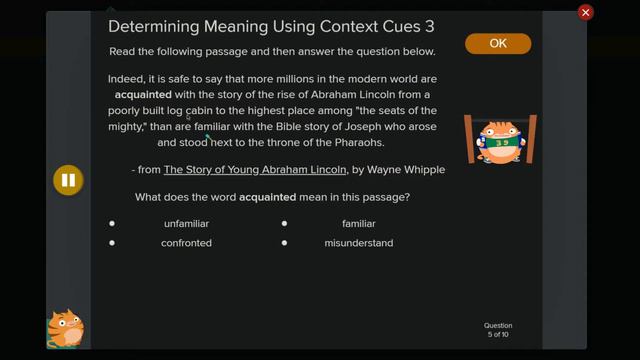Viewport: 640px width, 360px height.
Task: Close the quiz with red X icon
Action: click(585, 13)
